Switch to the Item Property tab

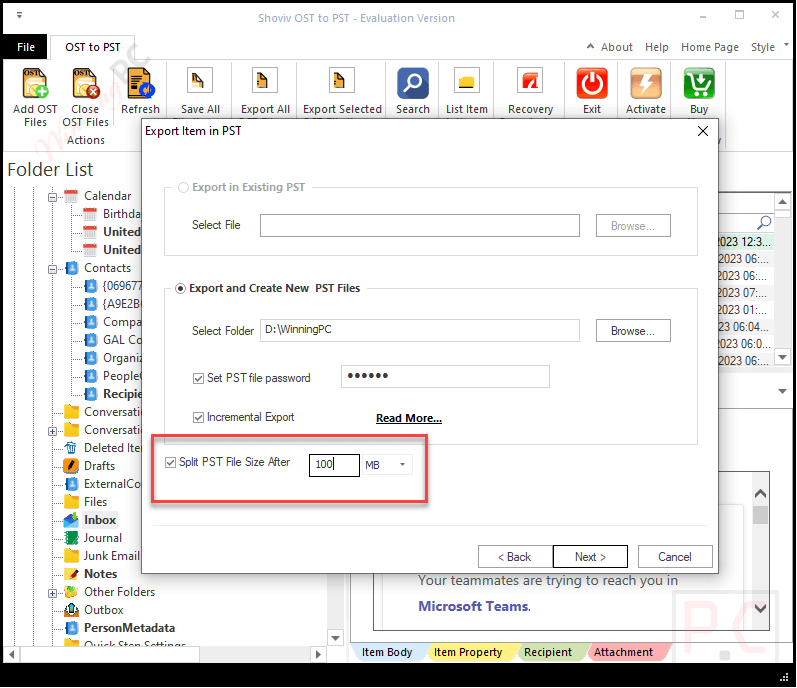click(468, 652)
